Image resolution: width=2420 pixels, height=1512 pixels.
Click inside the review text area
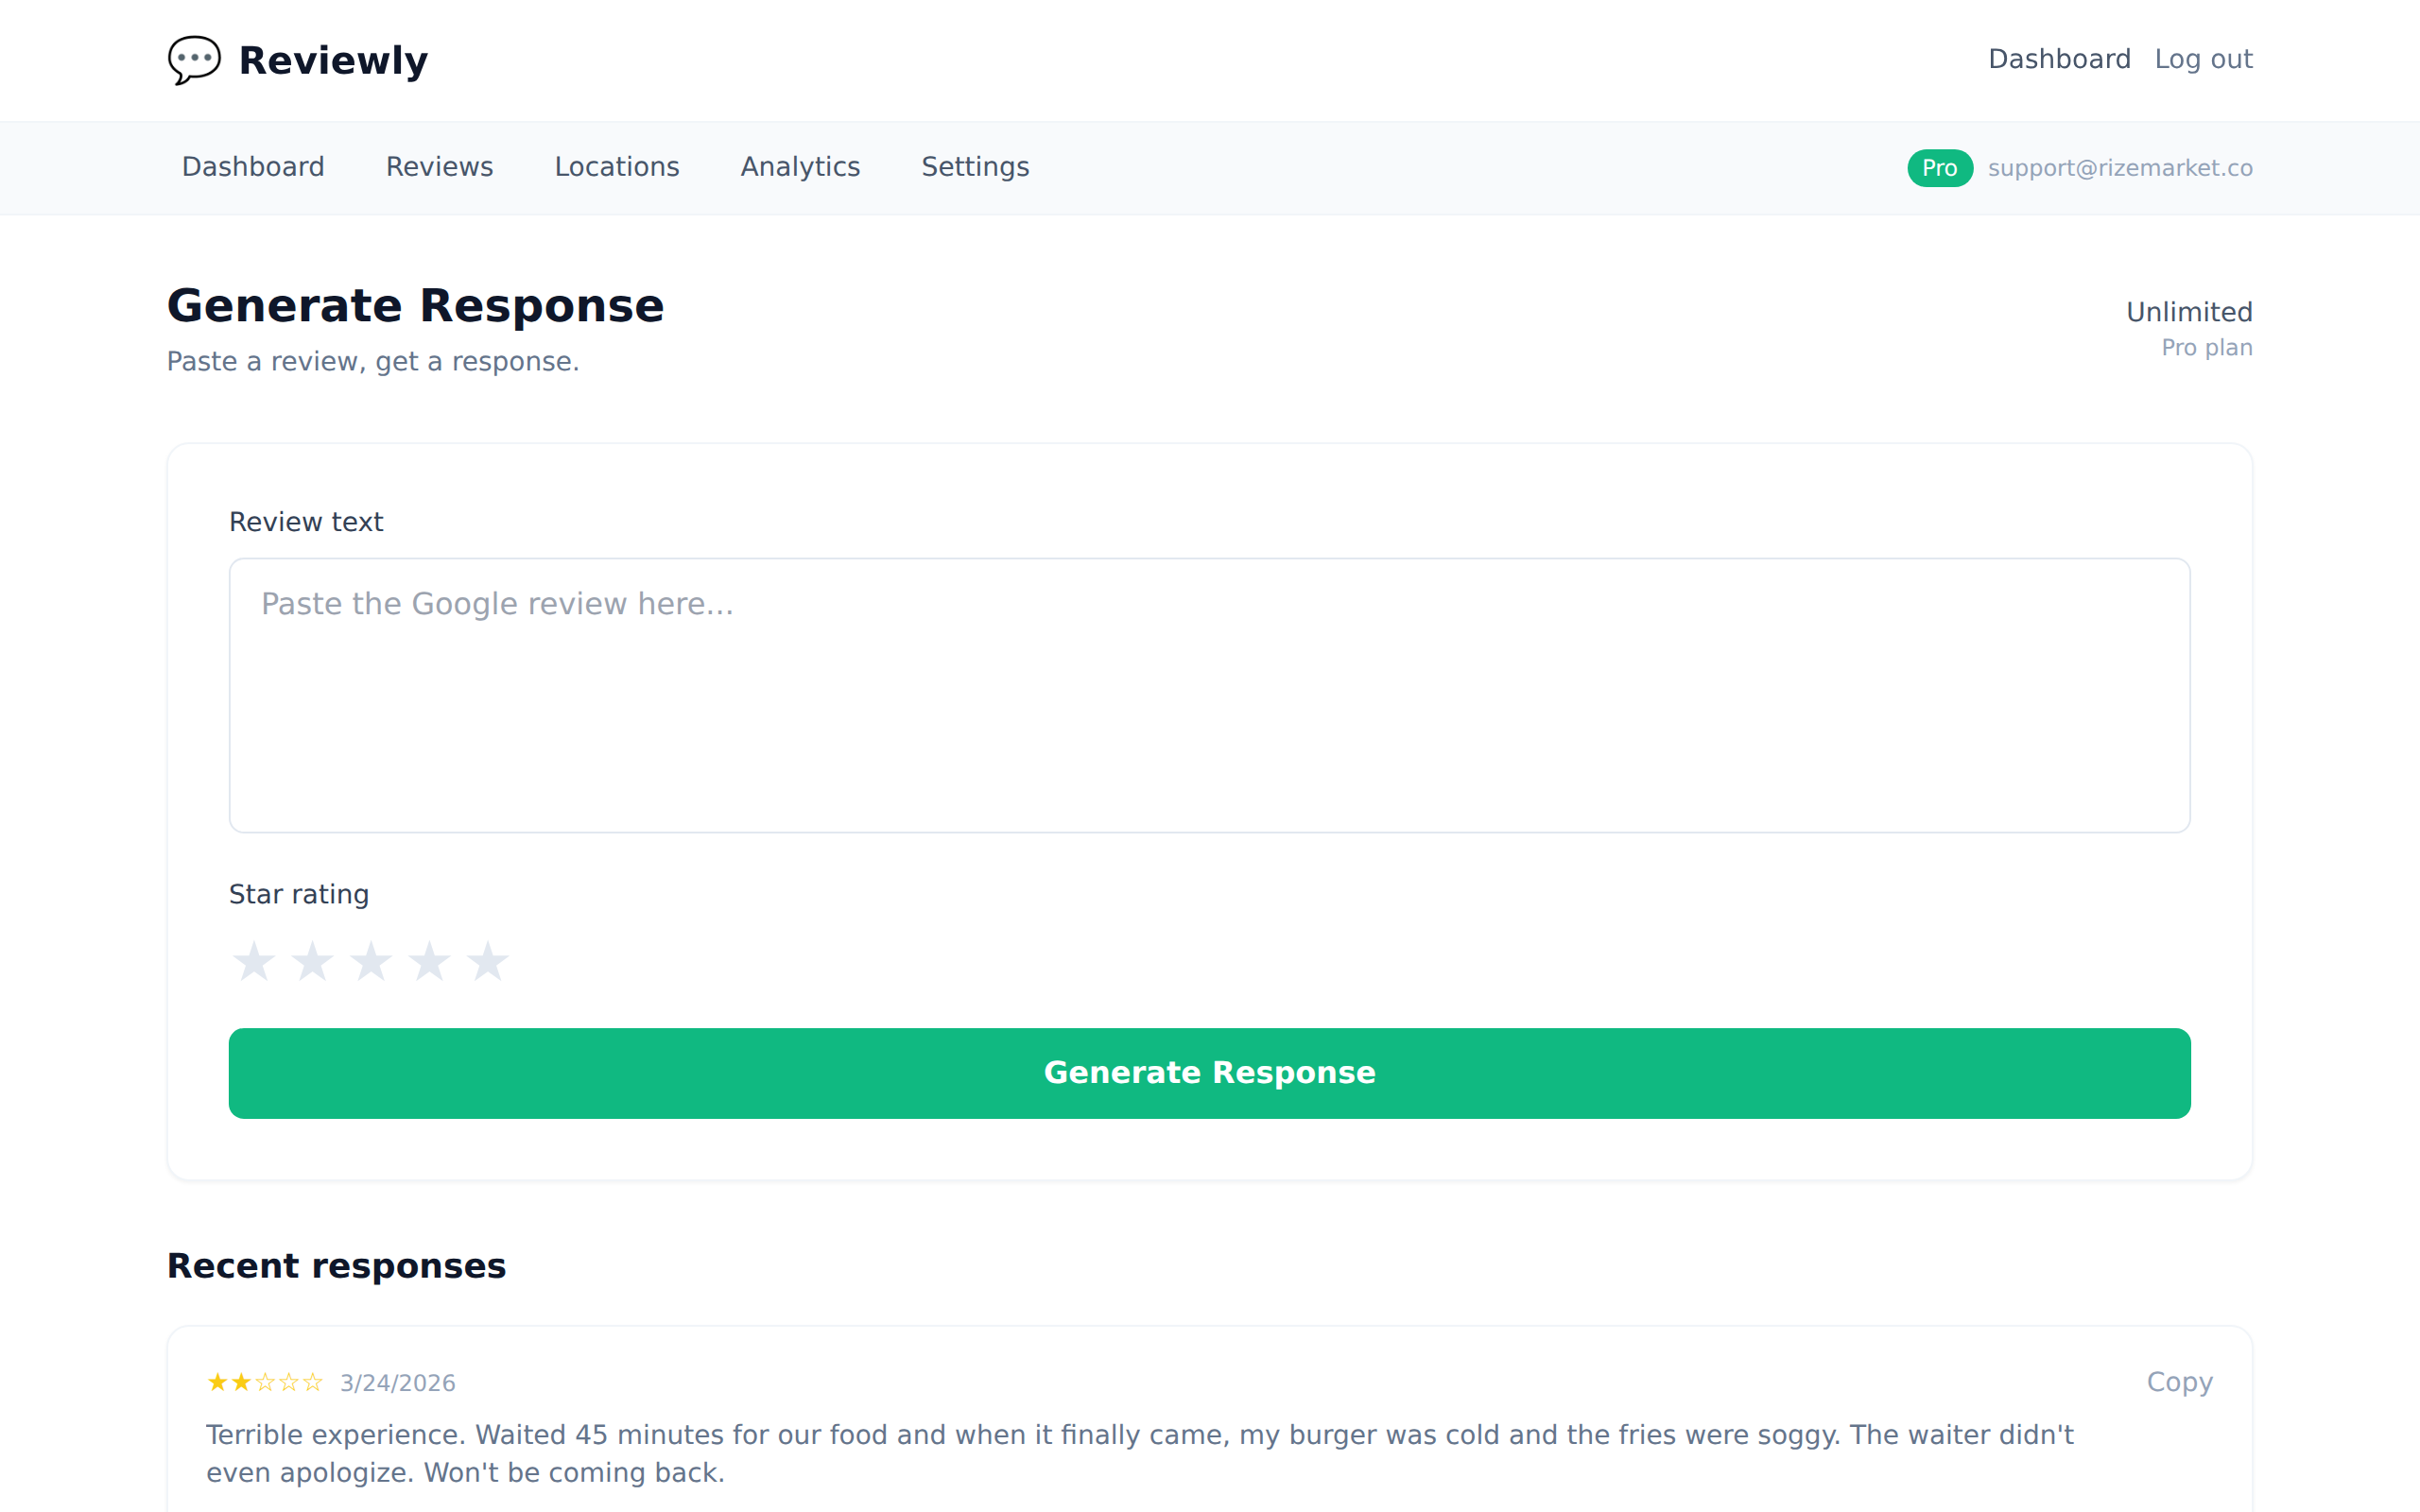(1209, 695)
